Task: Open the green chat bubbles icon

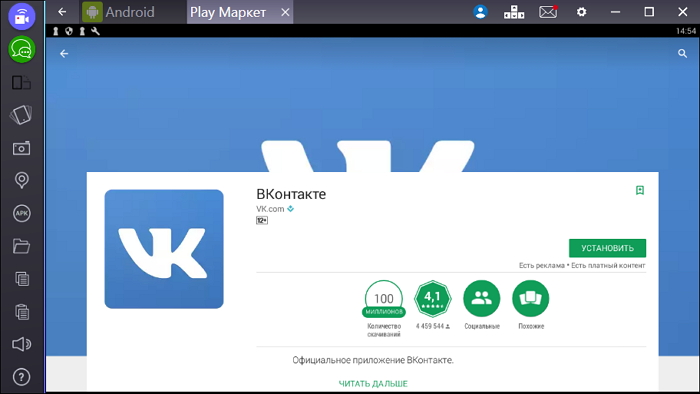Action: (x=21, y=49)
